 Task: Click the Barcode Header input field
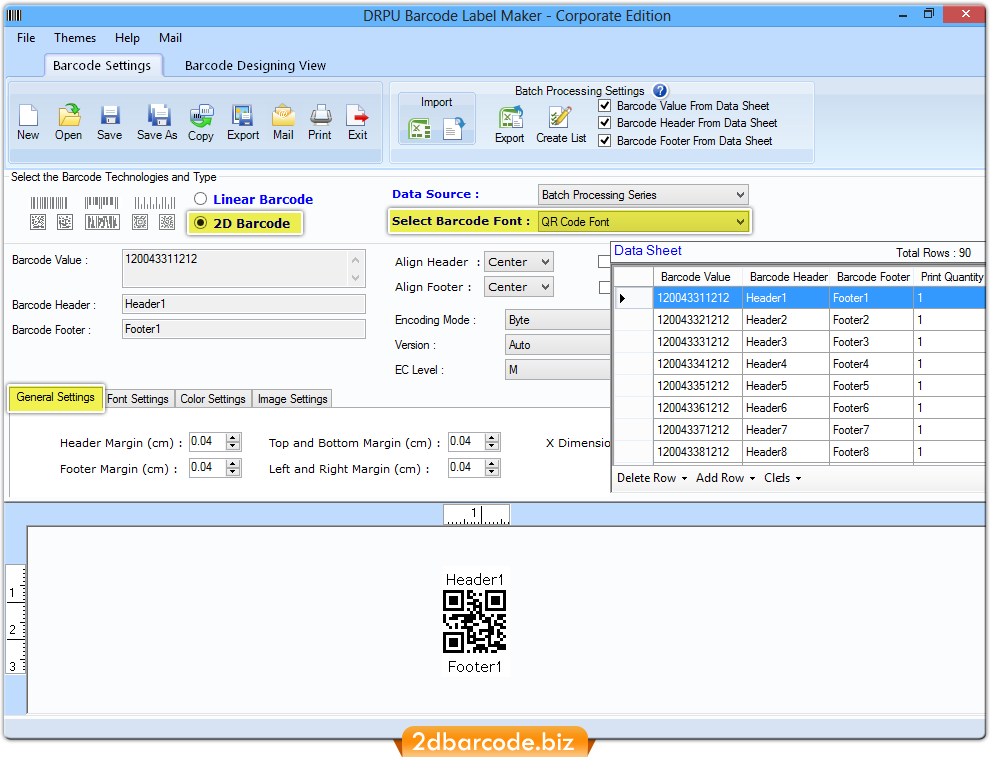click(243, 304)
